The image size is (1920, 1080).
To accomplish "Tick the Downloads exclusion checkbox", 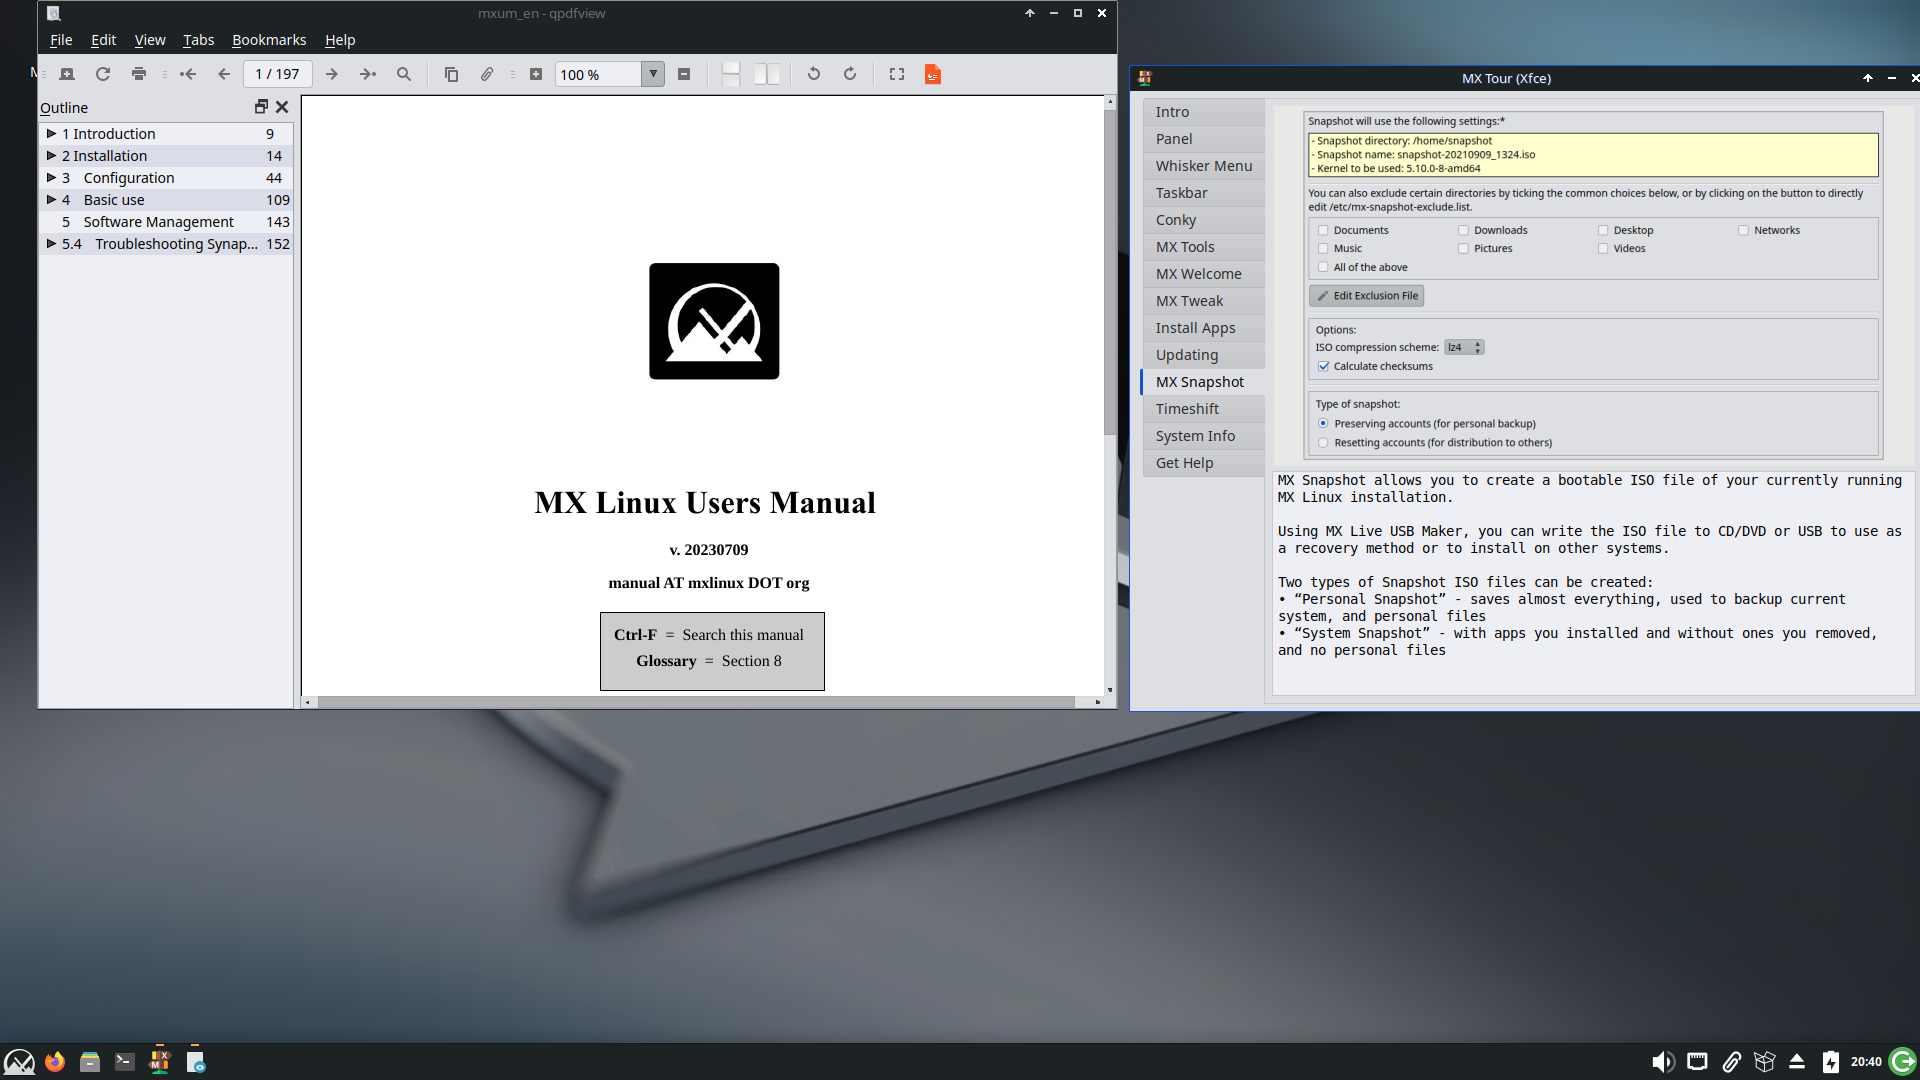I will tap(1463, 230).
